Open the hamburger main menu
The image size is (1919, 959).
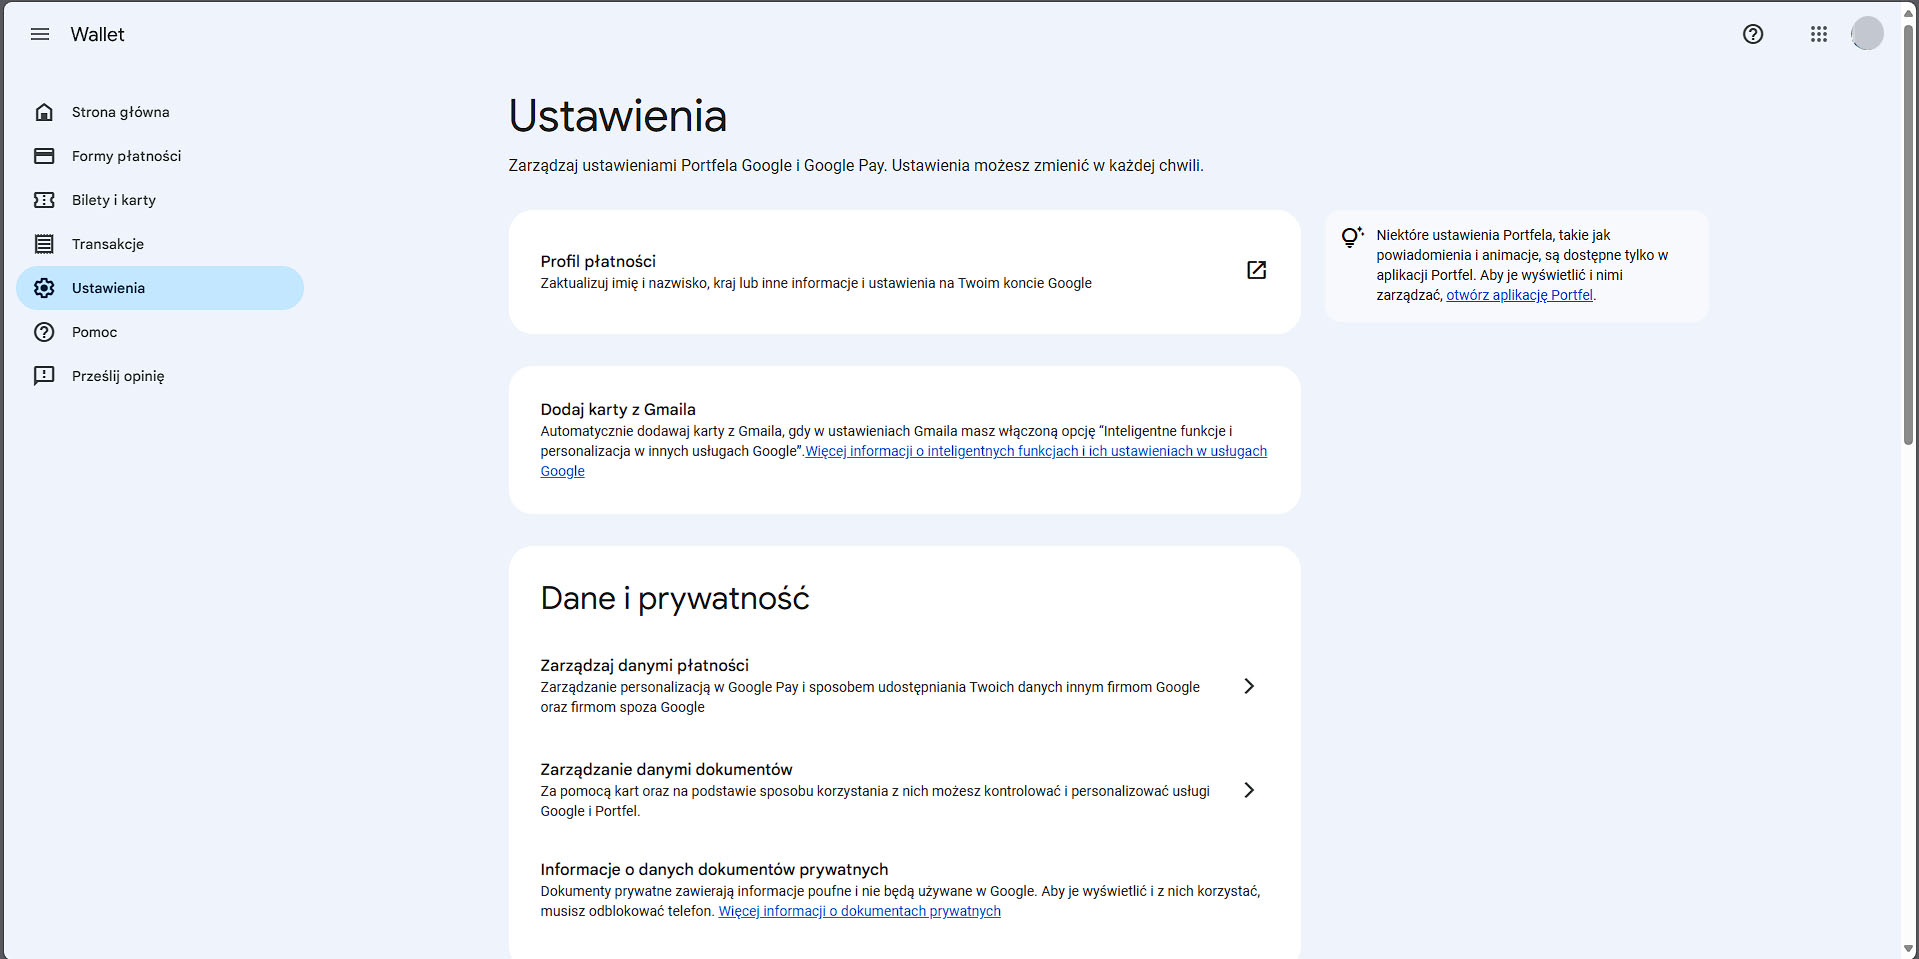(x=40, y=34)
